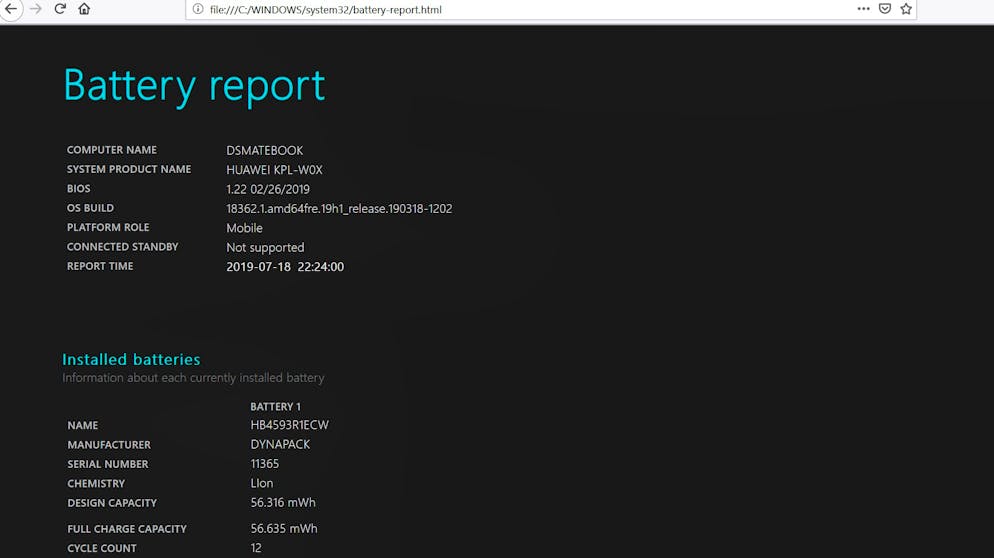Click the OS BUILD label
The height and width of the screenshot is (558, 994).
pyautogui.click(x=91, y=208)
